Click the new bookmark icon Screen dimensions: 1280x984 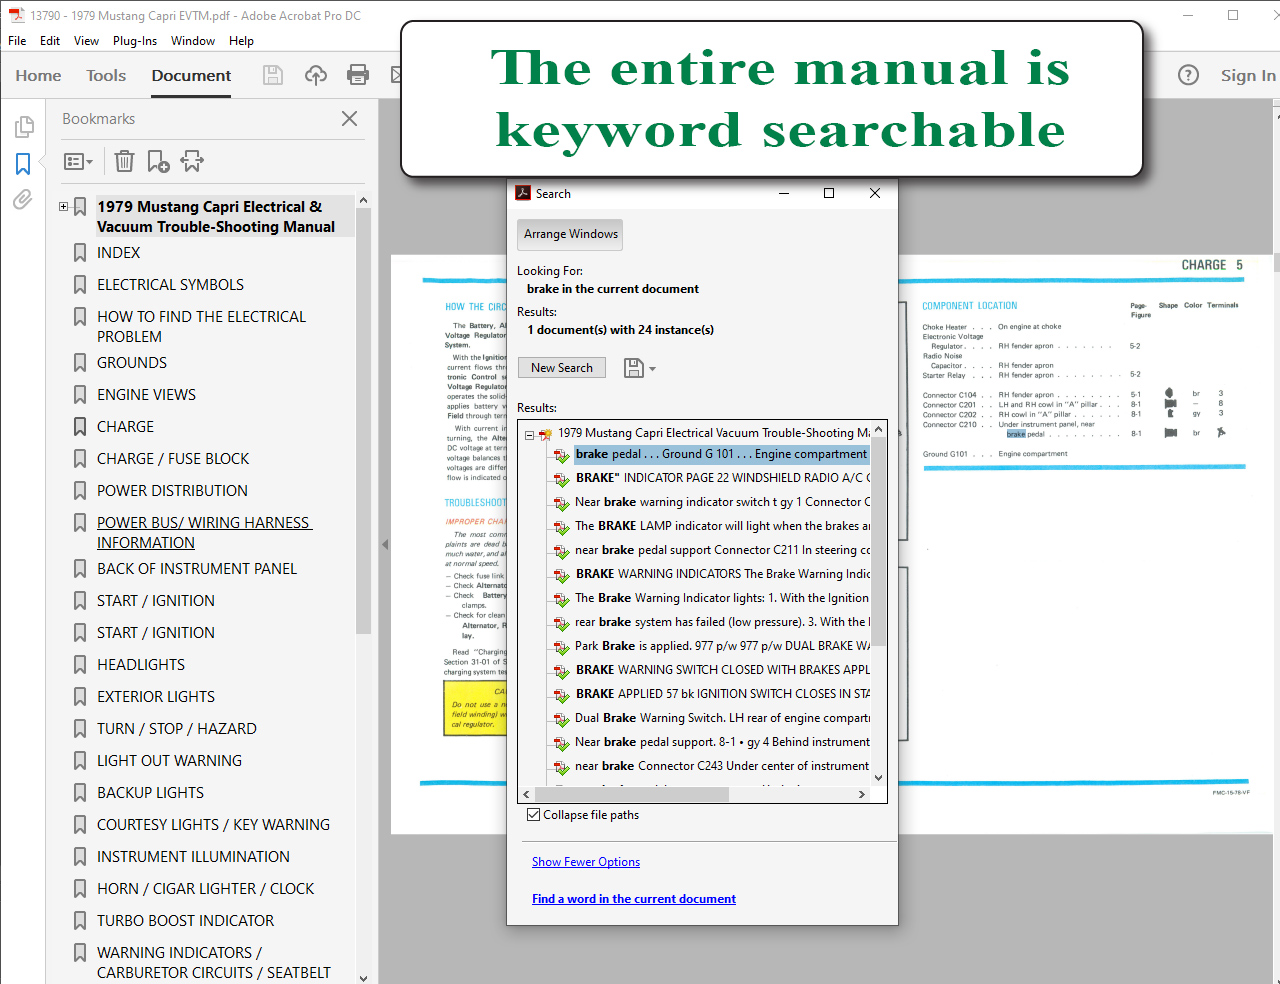pos(158,161)
